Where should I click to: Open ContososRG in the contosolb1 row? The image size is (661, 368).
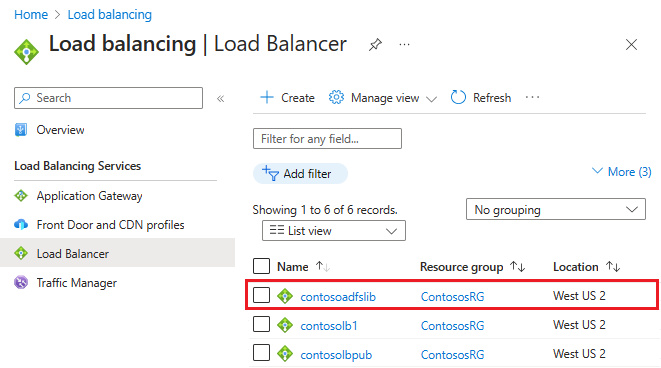point(452,326)
